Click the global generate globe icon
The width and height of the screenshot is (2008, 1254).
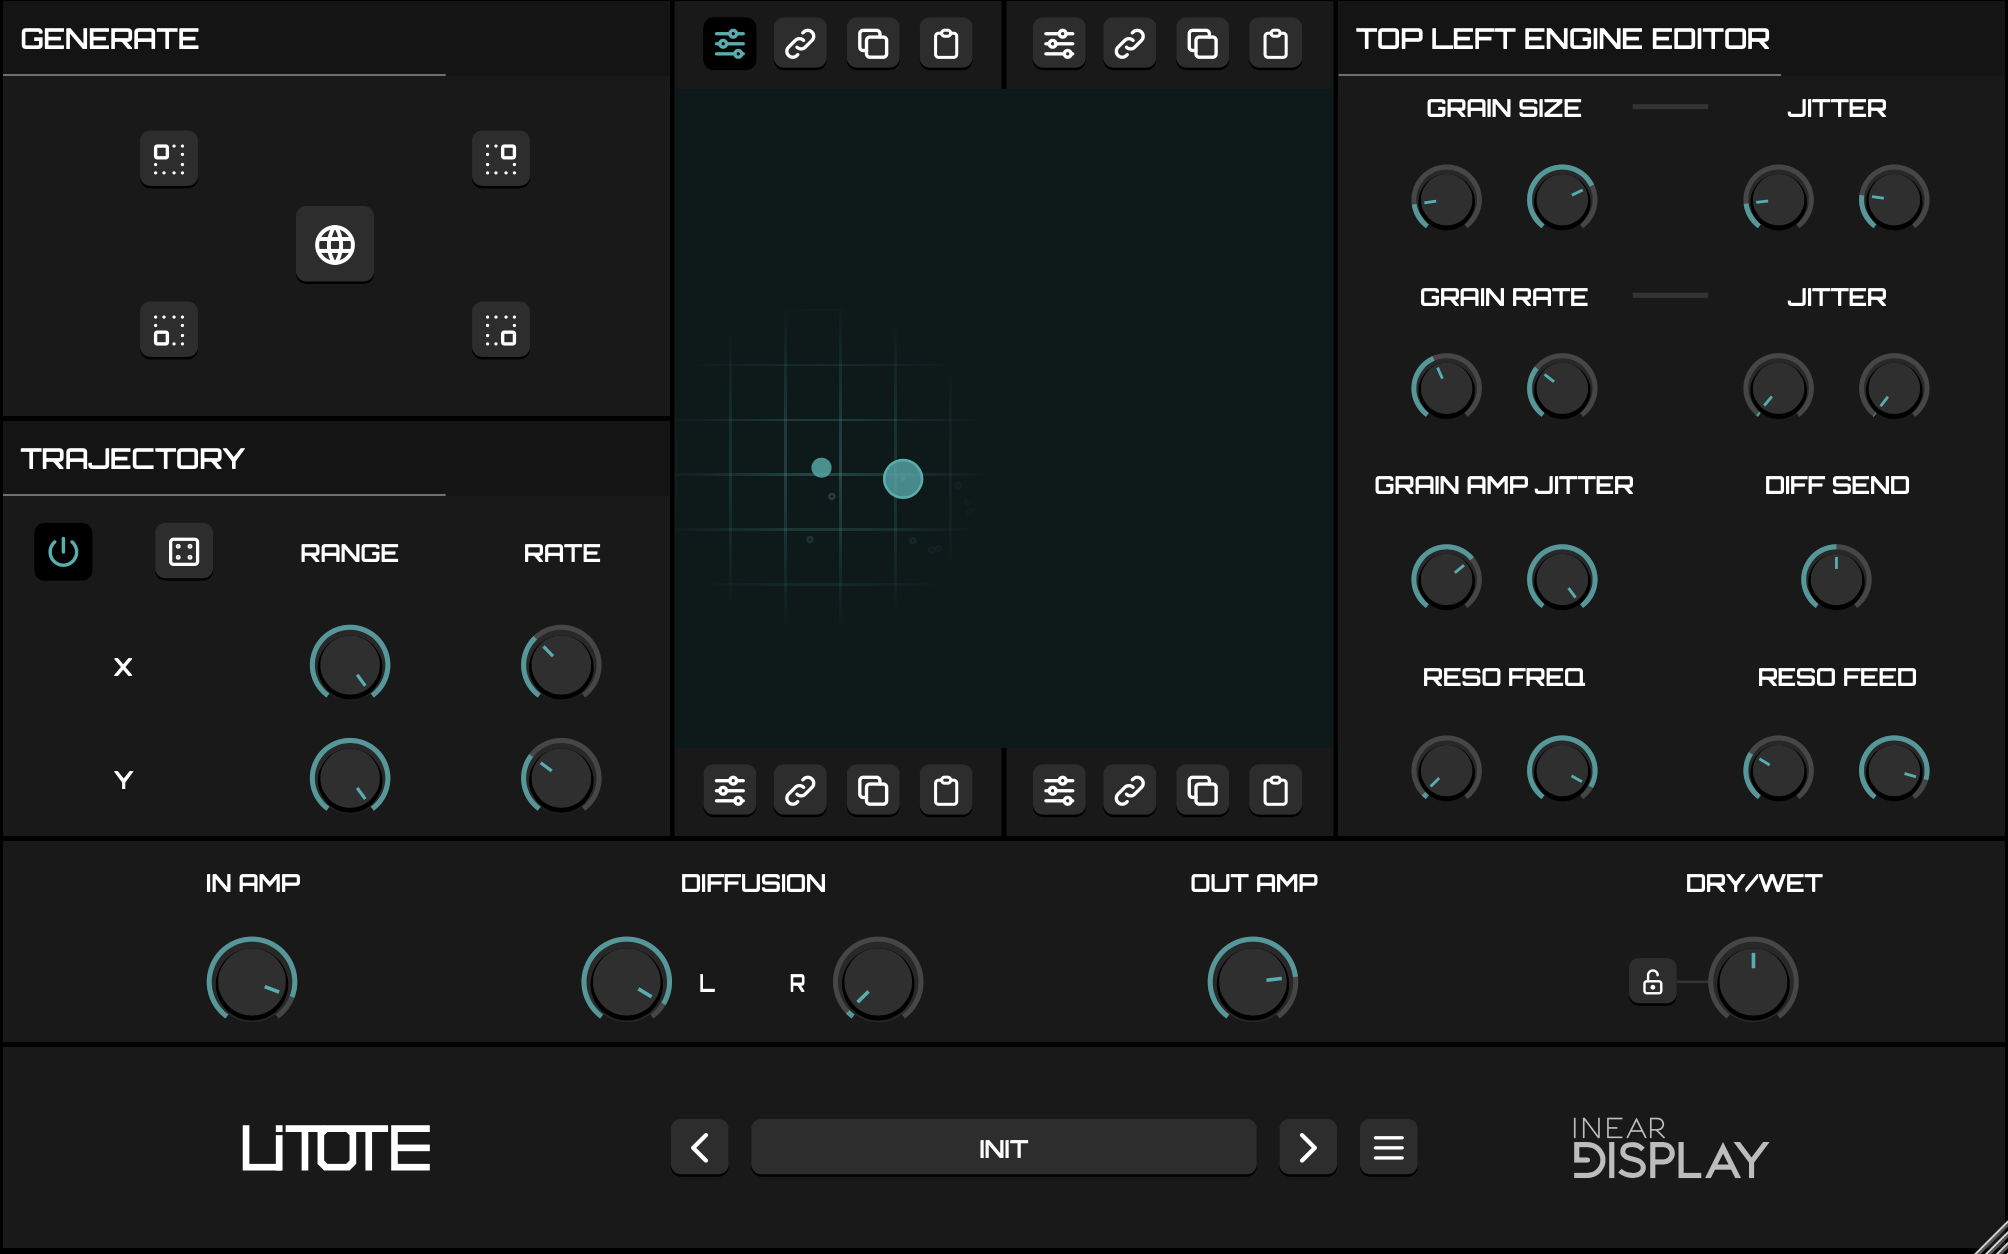tap(335, 244)
